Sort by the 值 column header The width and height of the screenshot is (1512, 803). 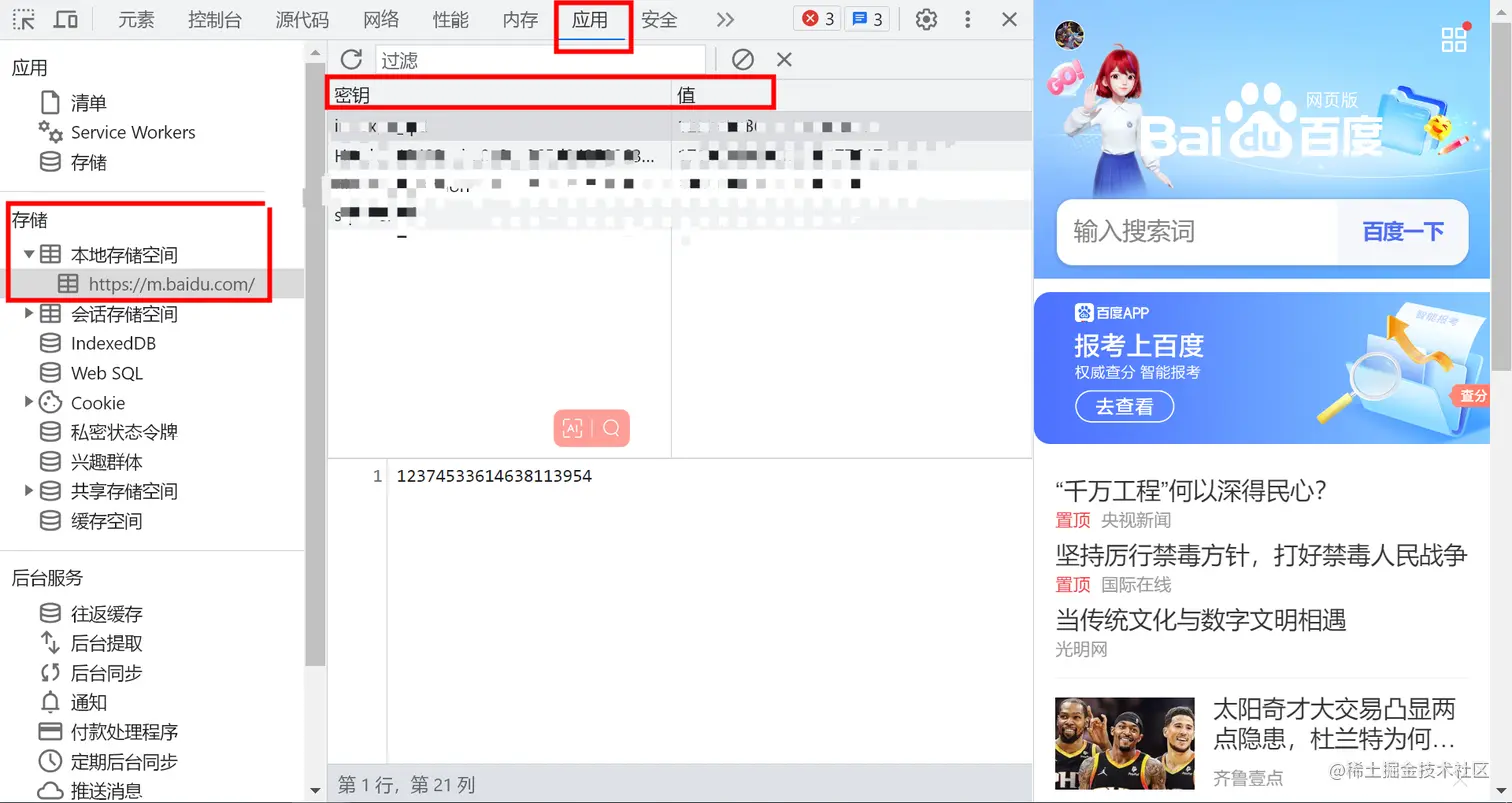(x=851, y=95)
